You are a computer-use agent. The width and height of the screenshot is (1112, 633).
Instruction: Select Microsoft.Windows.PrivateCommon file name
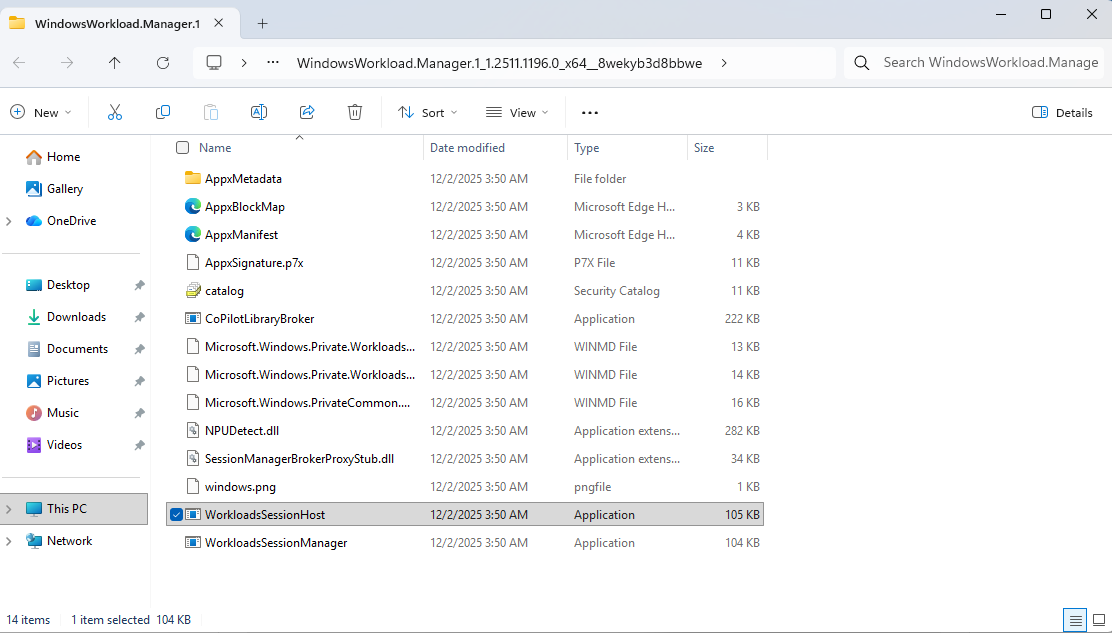pyautogui.click(x=307, y=403)
